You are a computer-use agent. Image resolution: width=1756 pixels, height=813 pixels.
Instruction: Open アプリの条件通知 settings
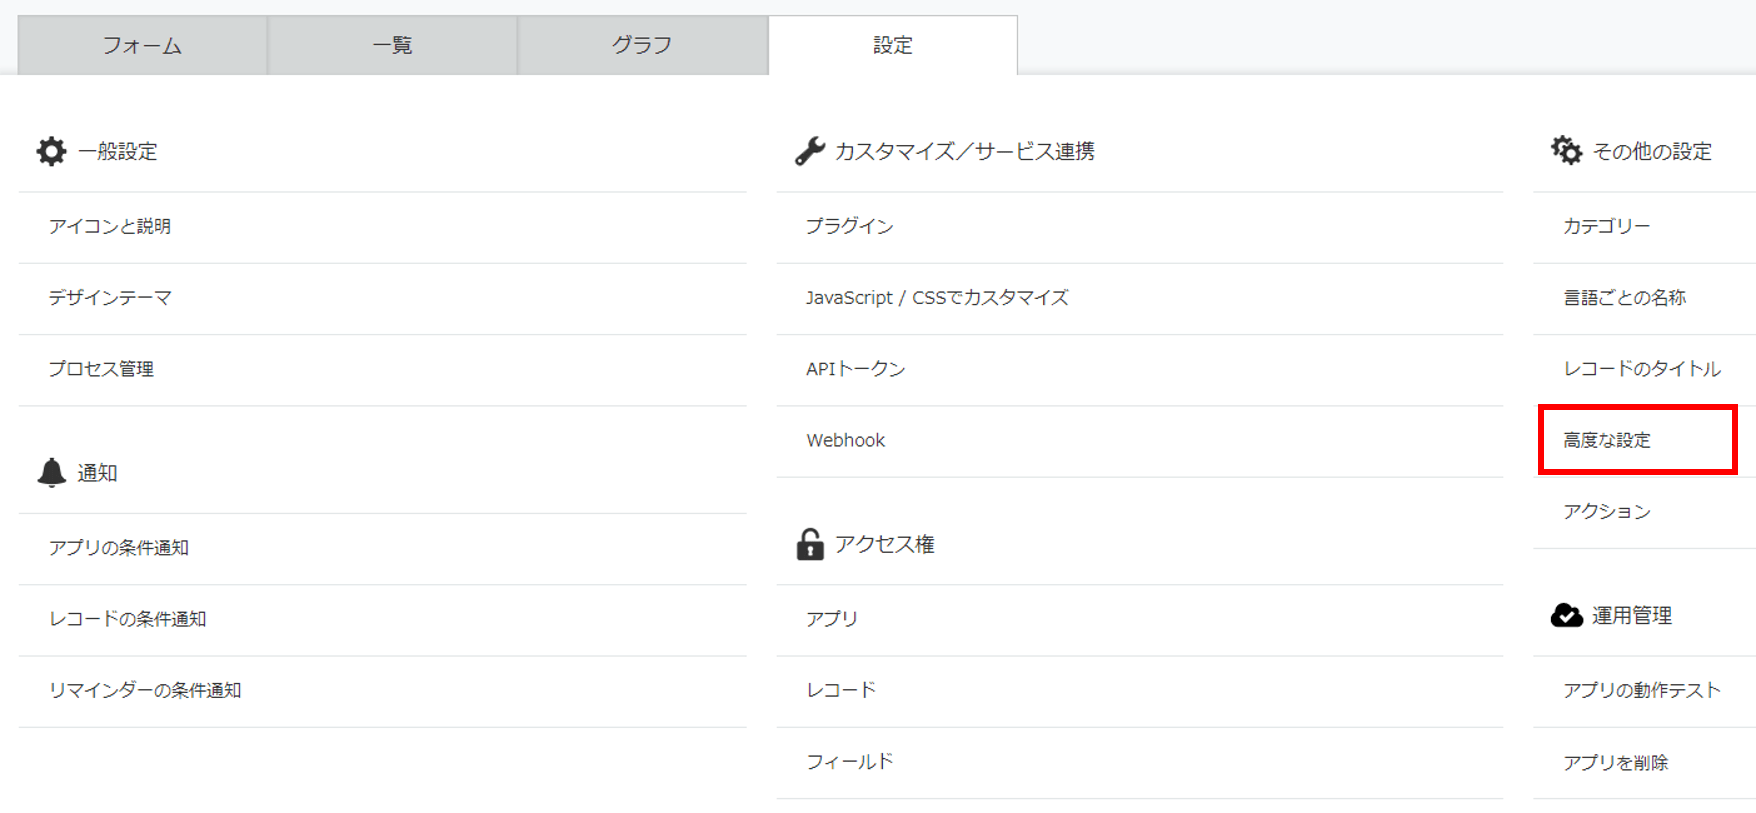119,548
